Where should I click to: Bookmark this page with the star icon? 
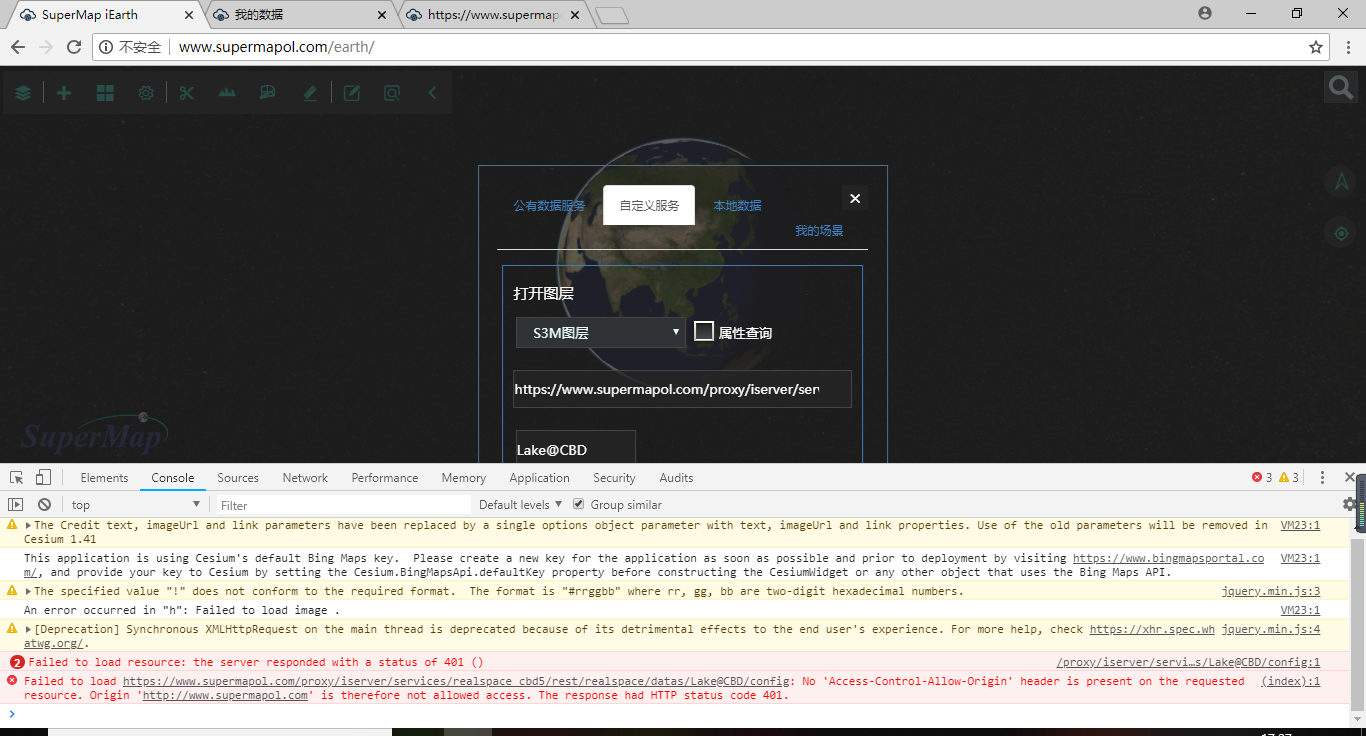pos(1316,47)
